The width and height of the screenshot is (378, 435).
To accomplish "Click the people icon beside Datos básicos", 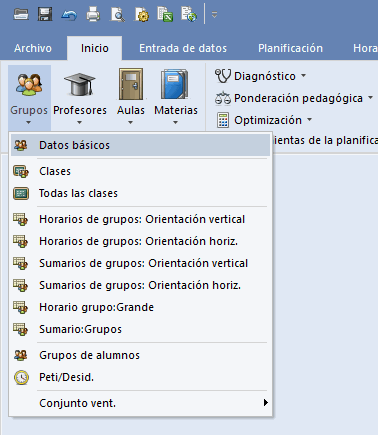I will pos(21,145).
